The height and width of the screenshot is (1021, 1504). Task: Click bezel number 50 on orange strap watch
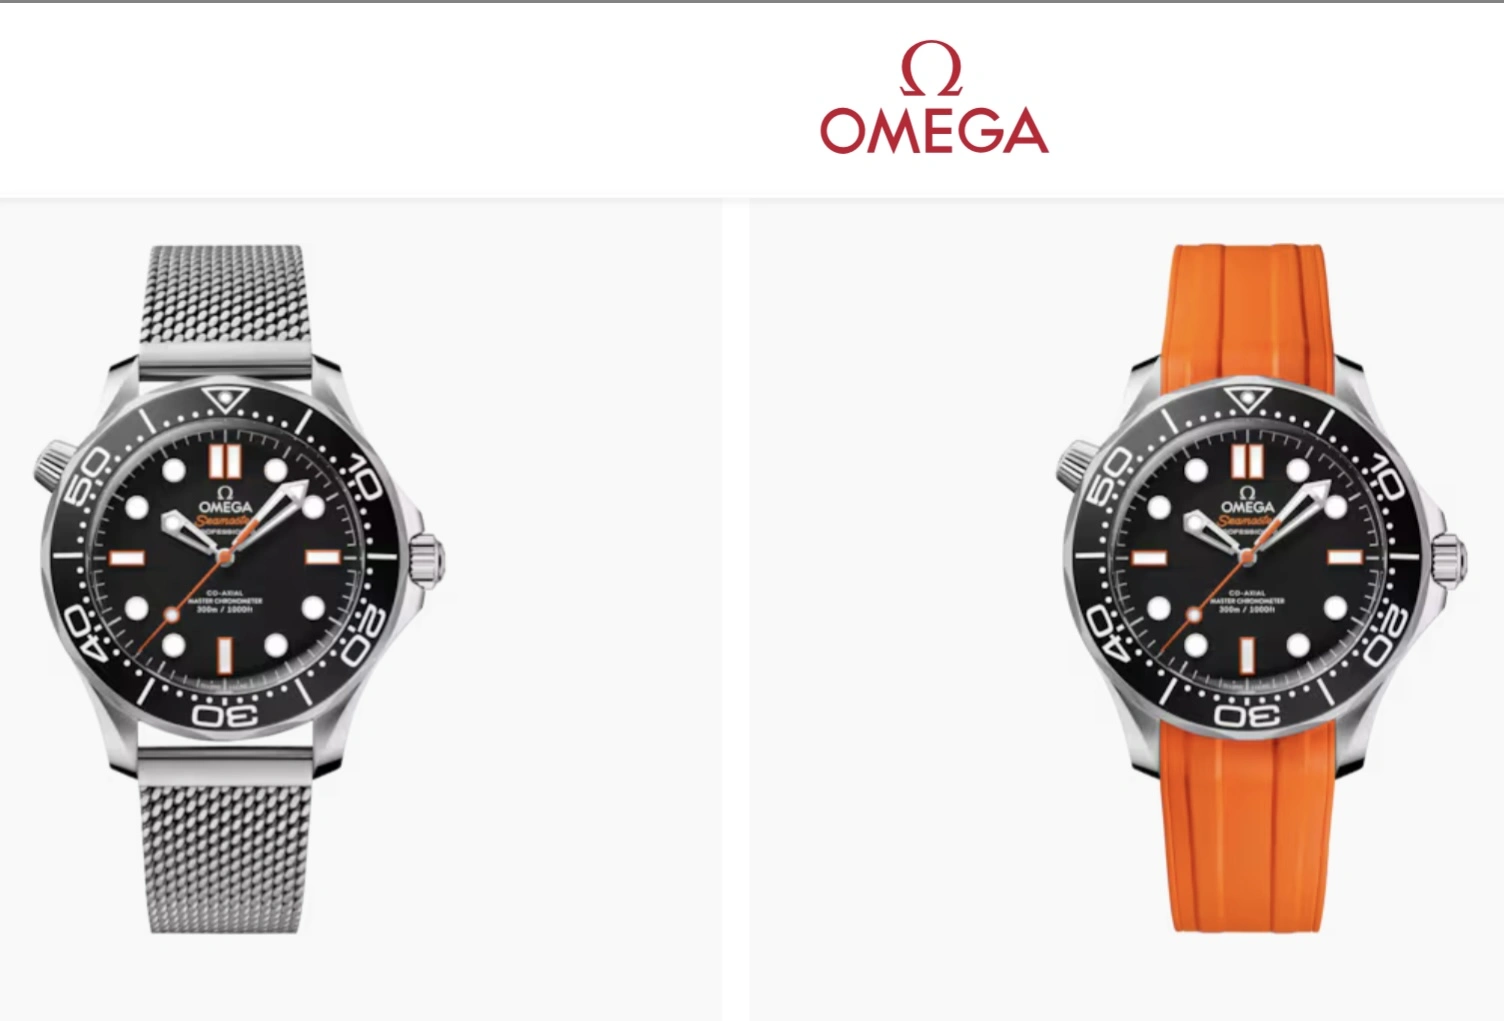pos(1110,476)
